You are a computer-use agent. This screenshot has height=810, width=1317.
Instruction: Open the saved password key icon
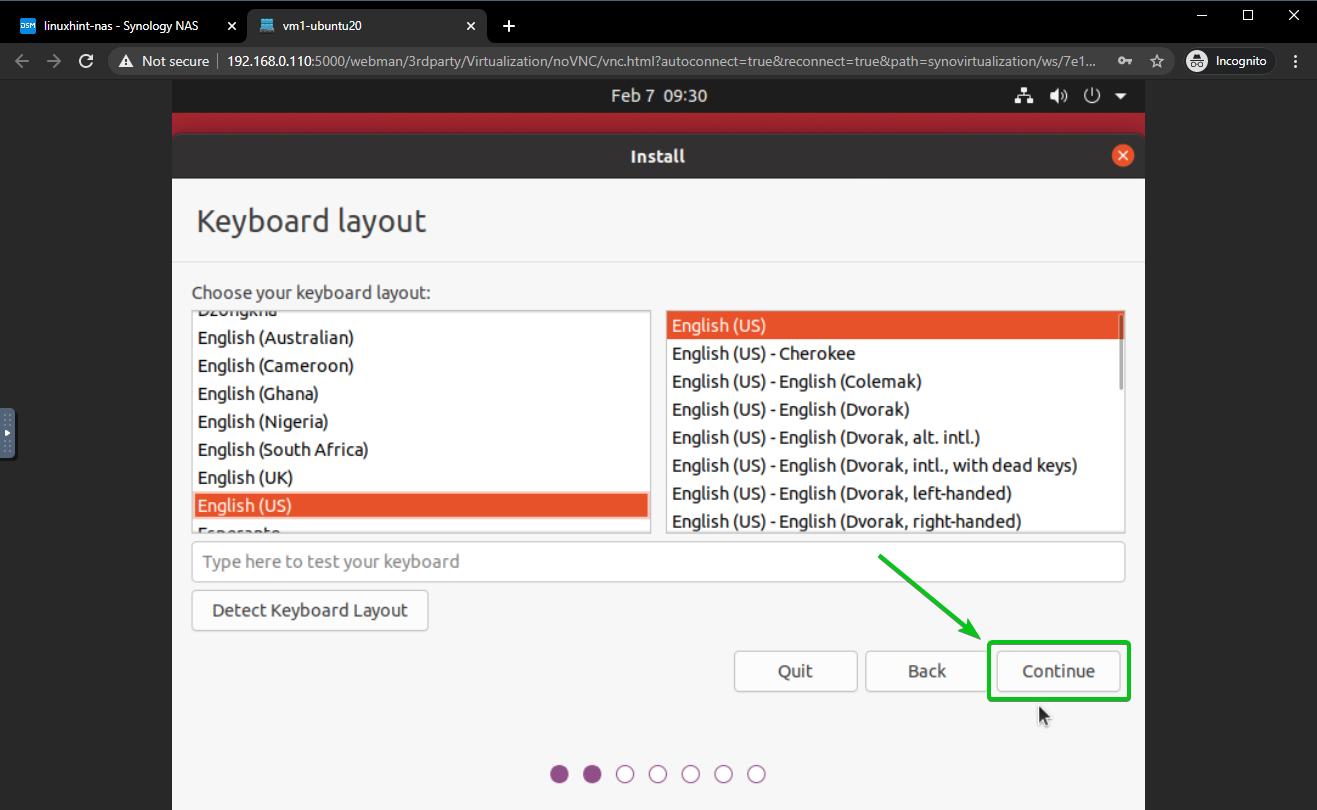click(x=1125, y=61)
